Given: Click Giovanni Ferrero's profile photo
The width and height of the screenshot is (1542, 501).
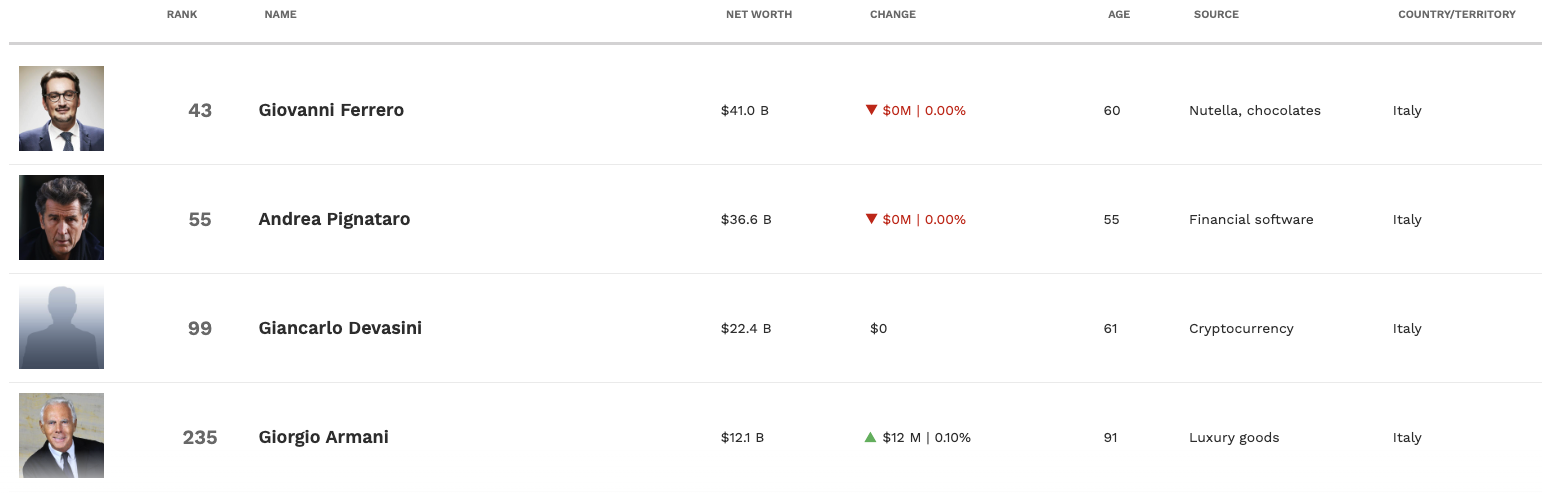Looking at the screenshot, I should (x=61, y=109).
